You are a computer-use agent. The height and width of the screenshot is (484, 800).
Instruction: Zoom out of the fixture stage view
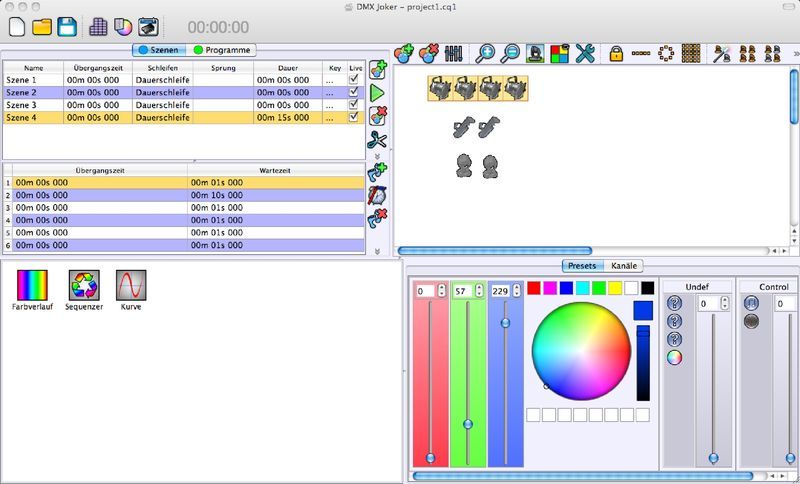510,53
